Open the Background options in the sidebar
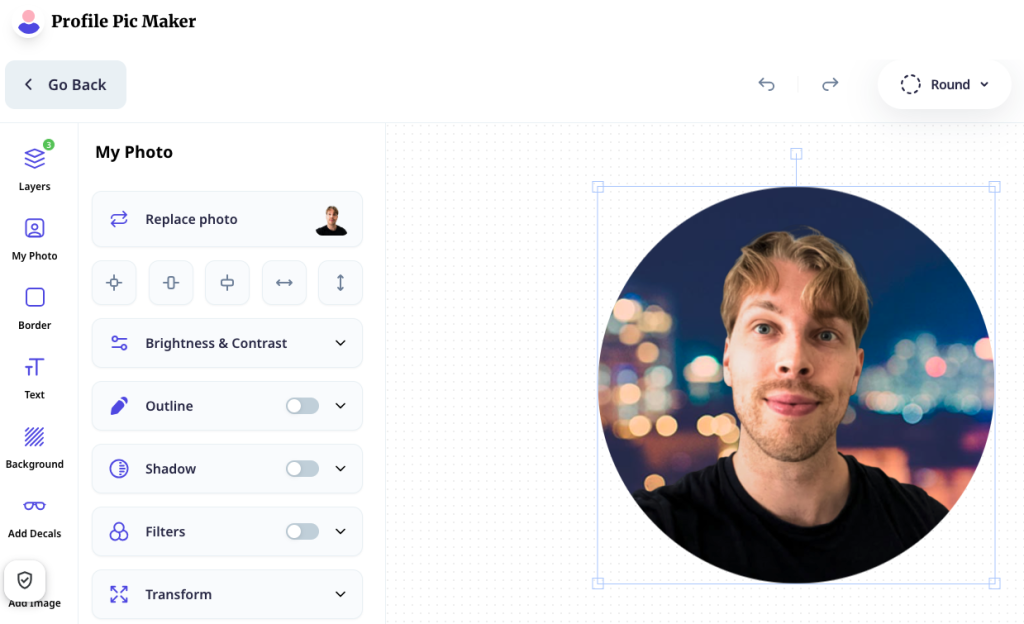The width and height of the screenshot is (1024, 624). pyautogui.click(x=35, y=447)
